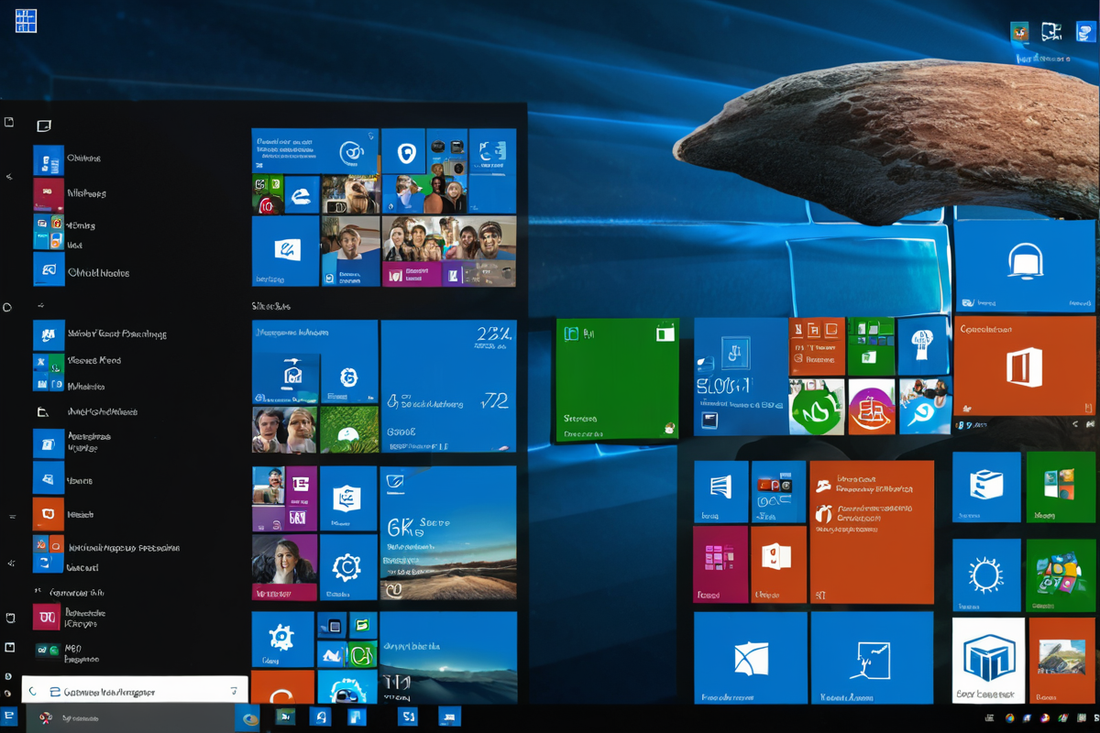Open the blue tile with white tree-bulb icon
Screen dimensions: 1100x733
pos(923,346)
